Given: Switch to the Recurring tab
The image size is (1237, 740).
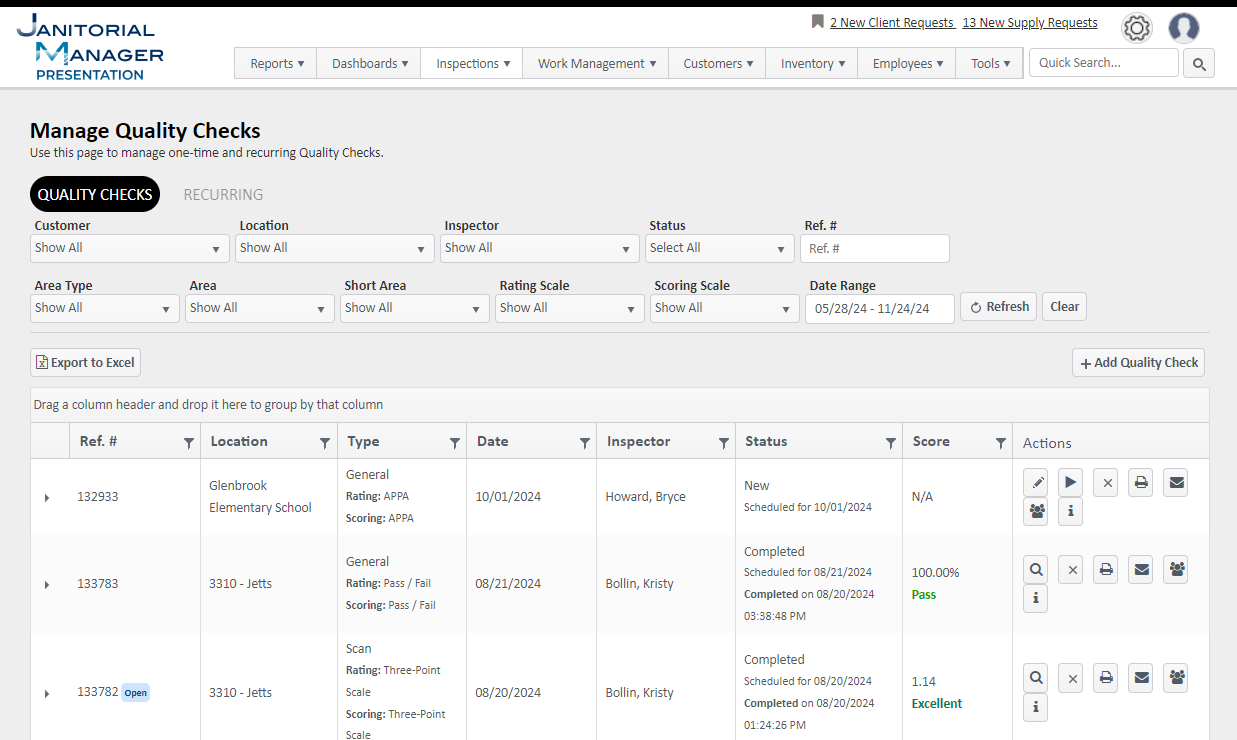Looking at the screenshot, I should 223,195.
